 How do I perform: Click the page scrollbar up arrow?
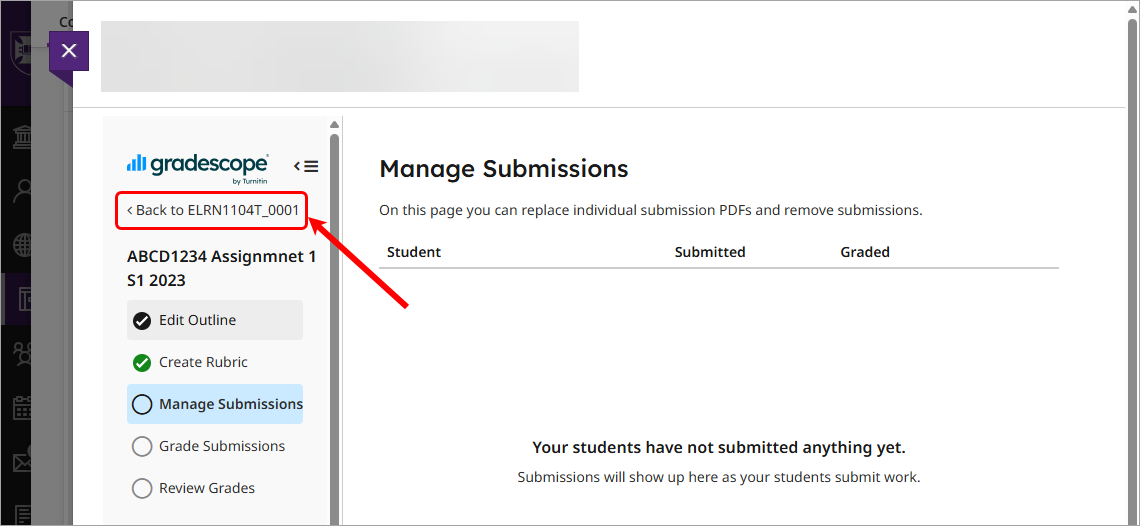click(x=1132, y=8)
